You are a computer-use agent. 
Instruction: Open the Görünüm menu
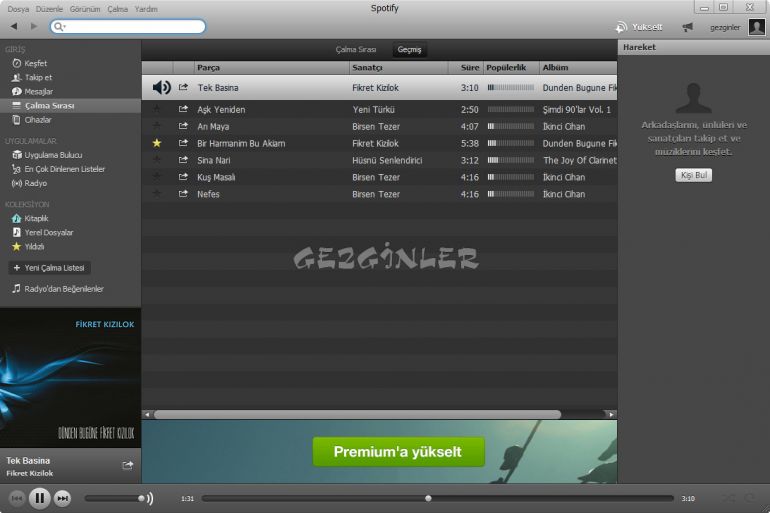coord(84,9)
